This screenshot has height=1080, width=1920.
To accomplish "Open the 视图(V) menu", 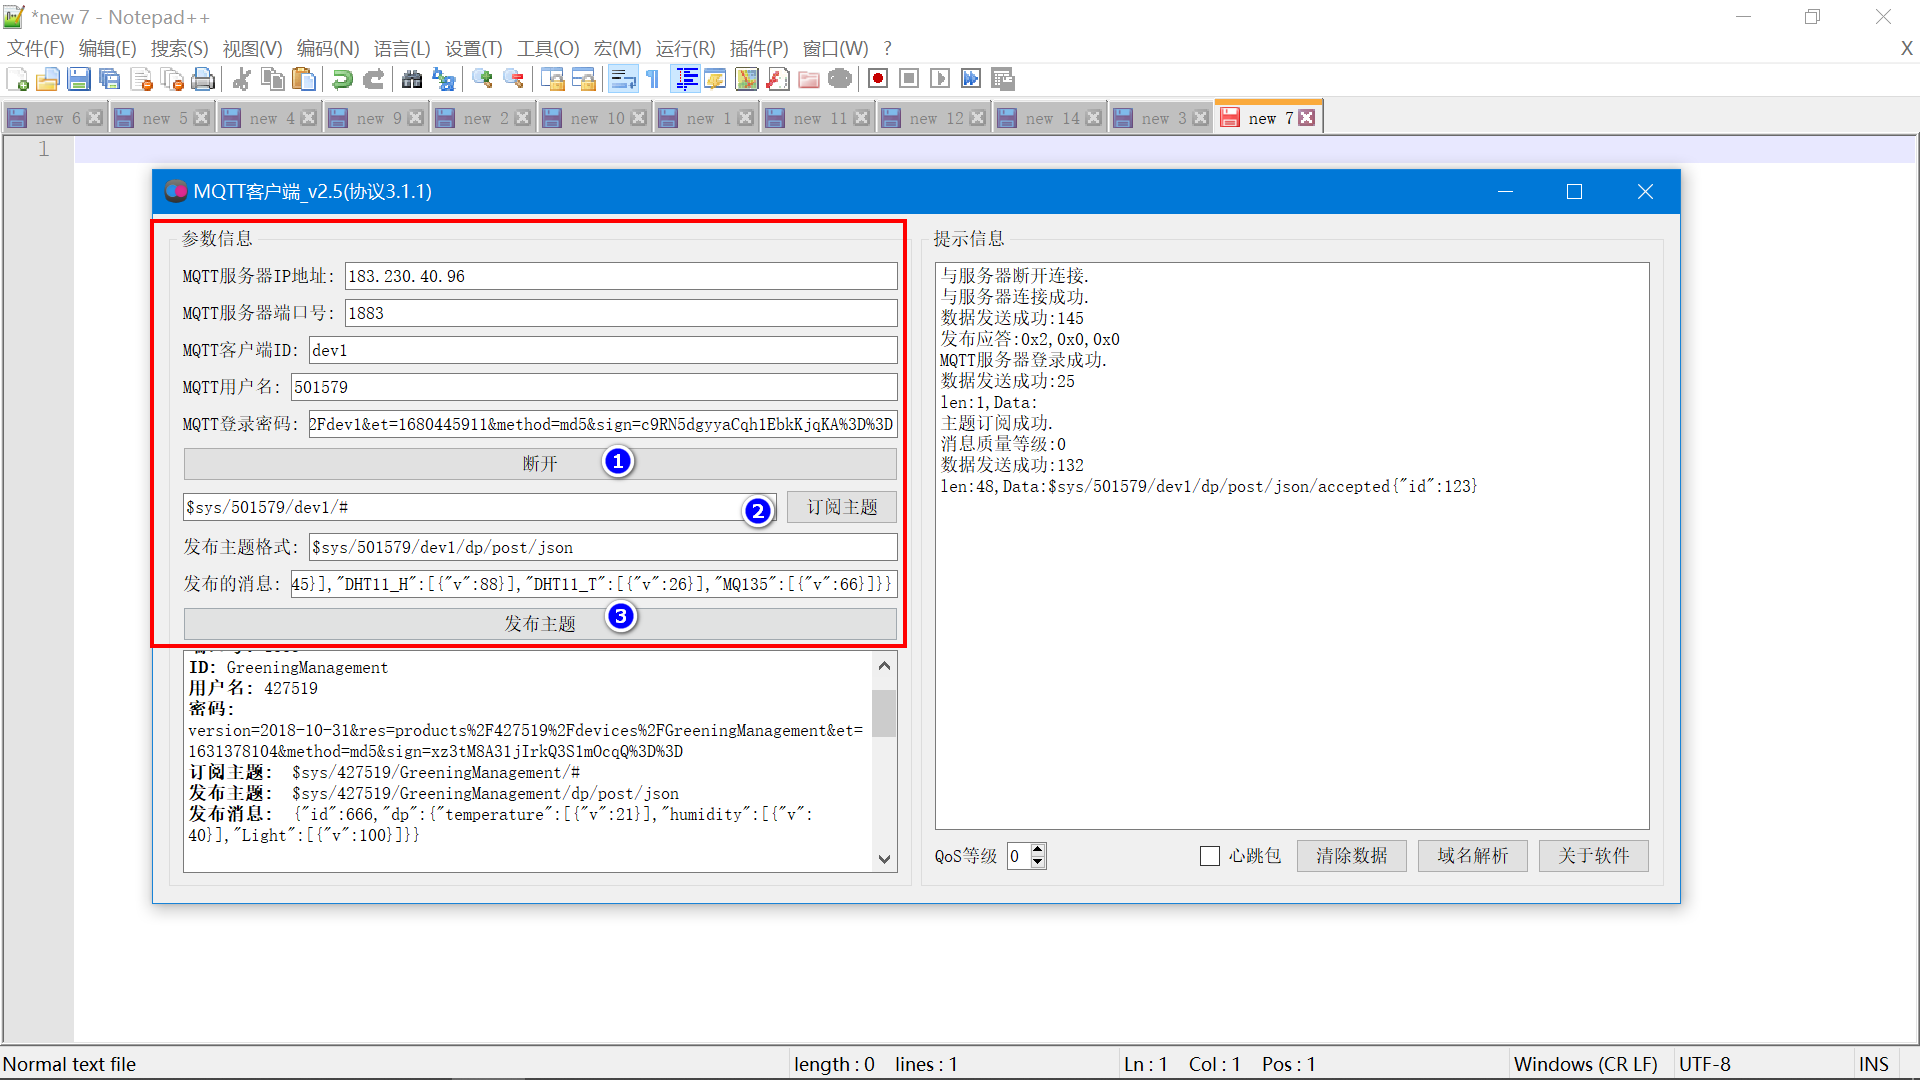I will tap(252, 48).
